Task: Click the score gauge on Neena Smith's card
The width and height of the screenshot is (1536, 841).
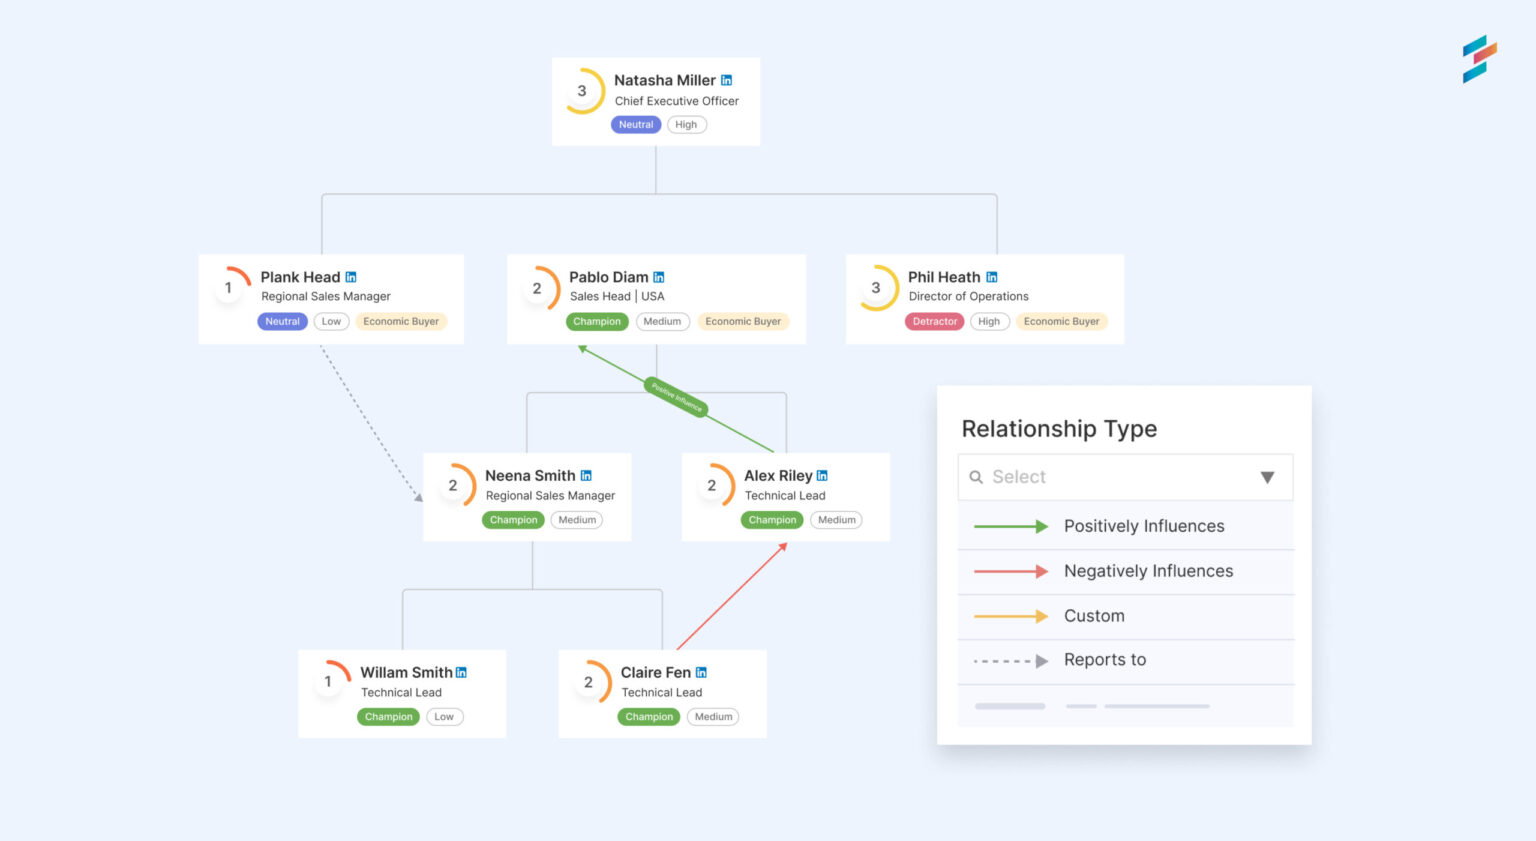Action: tap(453, 485)
